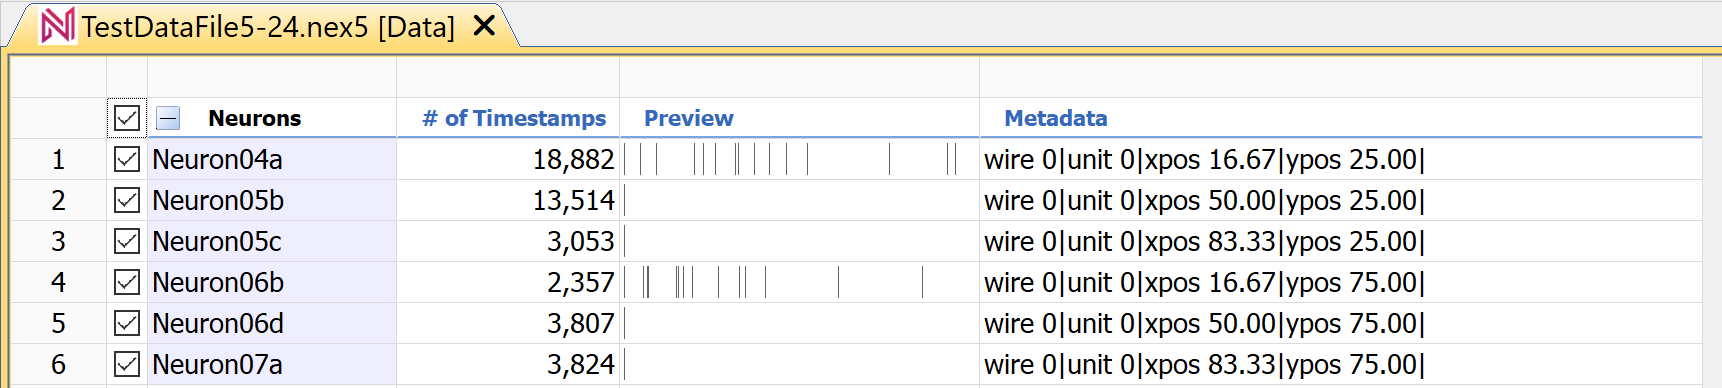Sort by # of Timestamps column header
1722x388 pixels.
[x=514, y=118]
